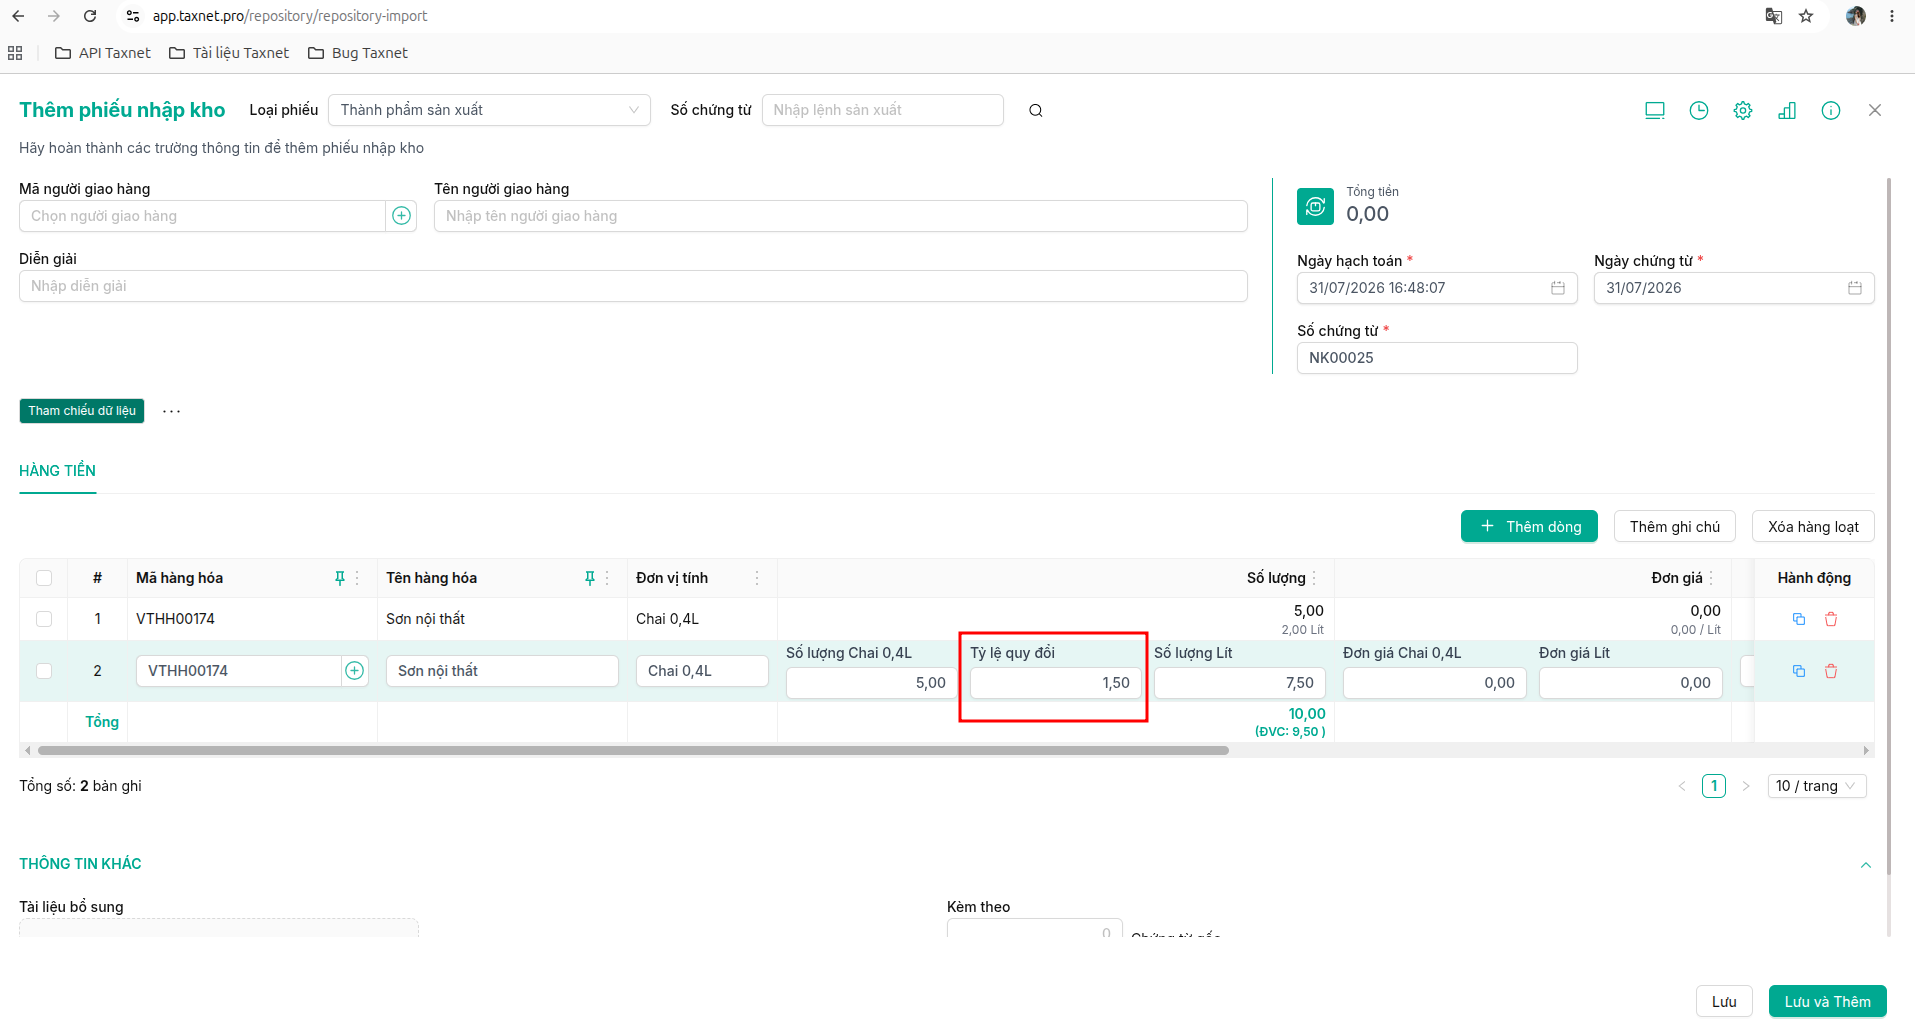
Task: Open the 10 / trang page size dropdown
Action: pyautogui.click(x=1817, y=786)
